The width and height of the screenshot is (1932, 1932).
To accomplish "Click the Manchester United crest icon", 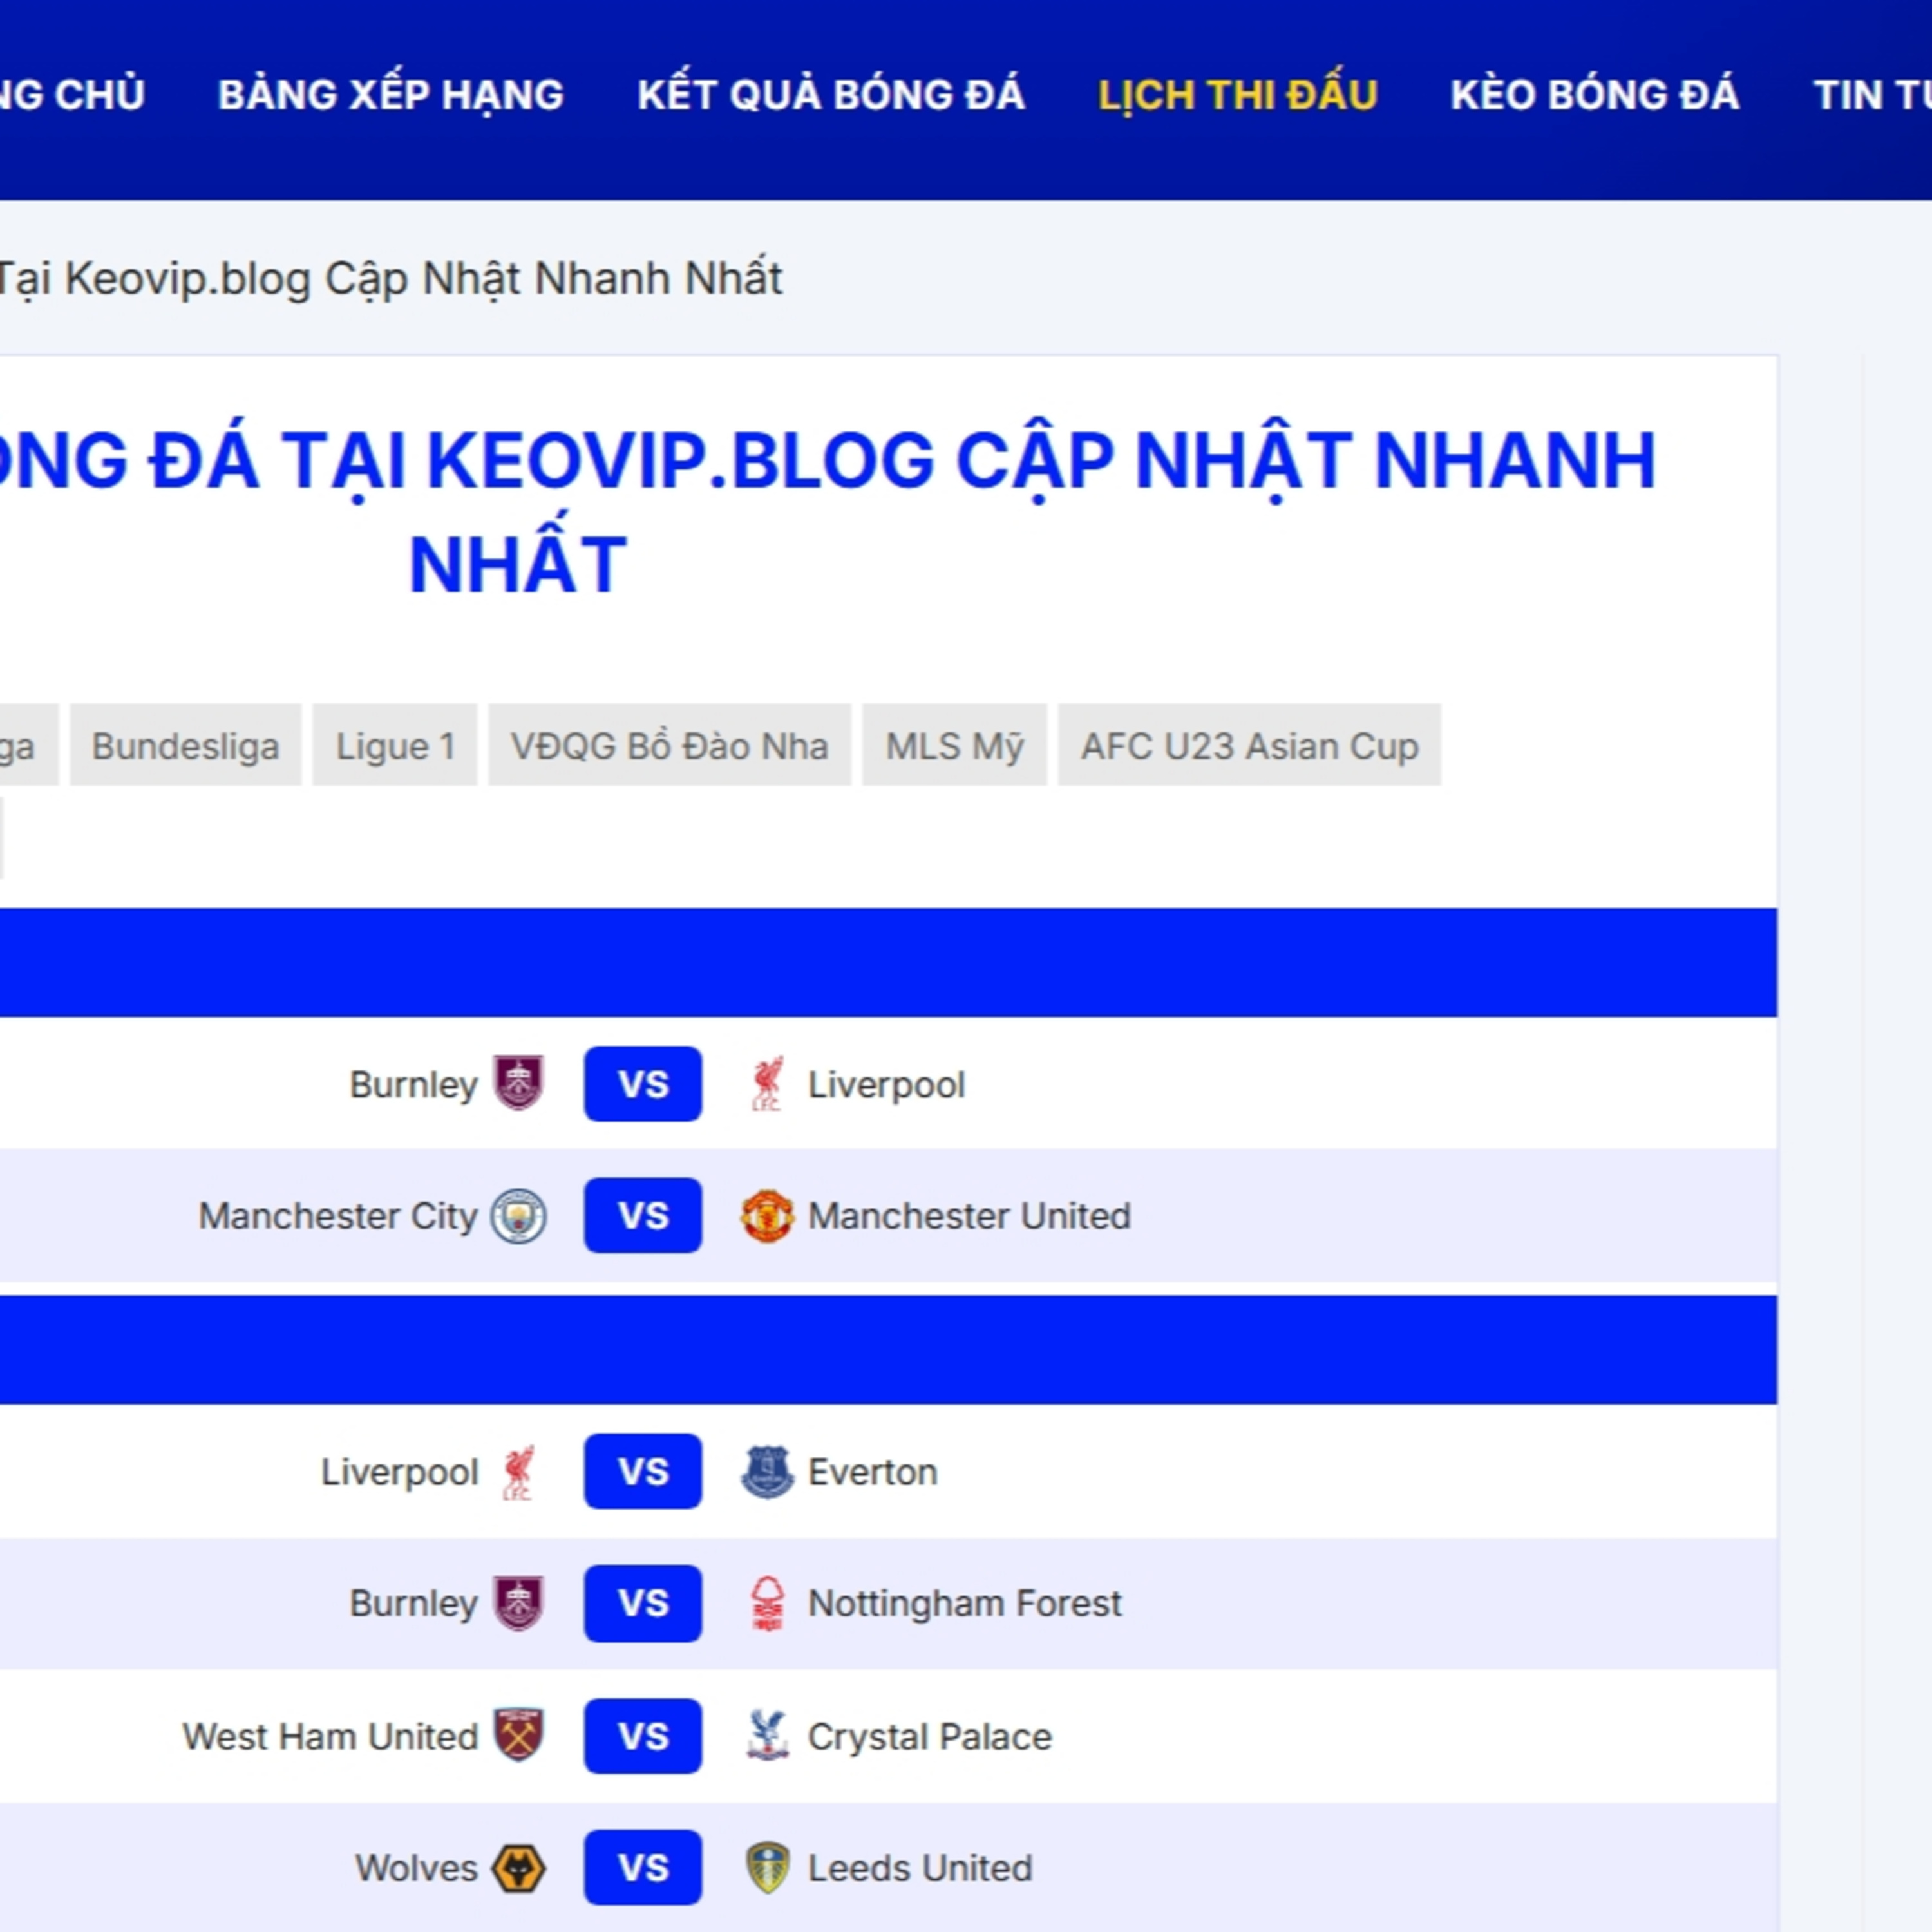I will [x=767, y=1215].
